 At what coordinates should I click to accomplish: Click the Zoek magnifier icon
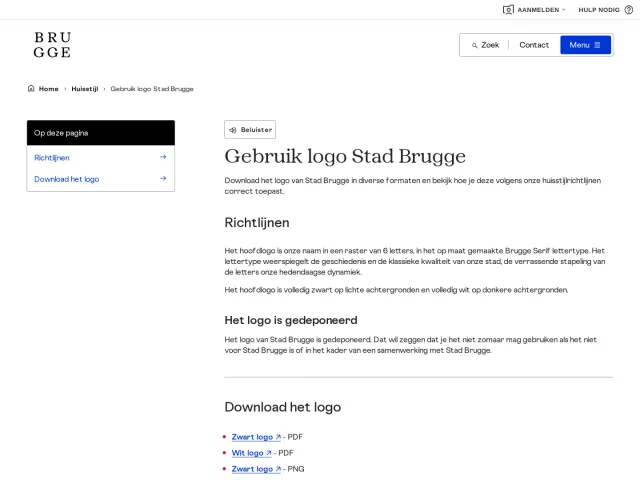(474, 45)
